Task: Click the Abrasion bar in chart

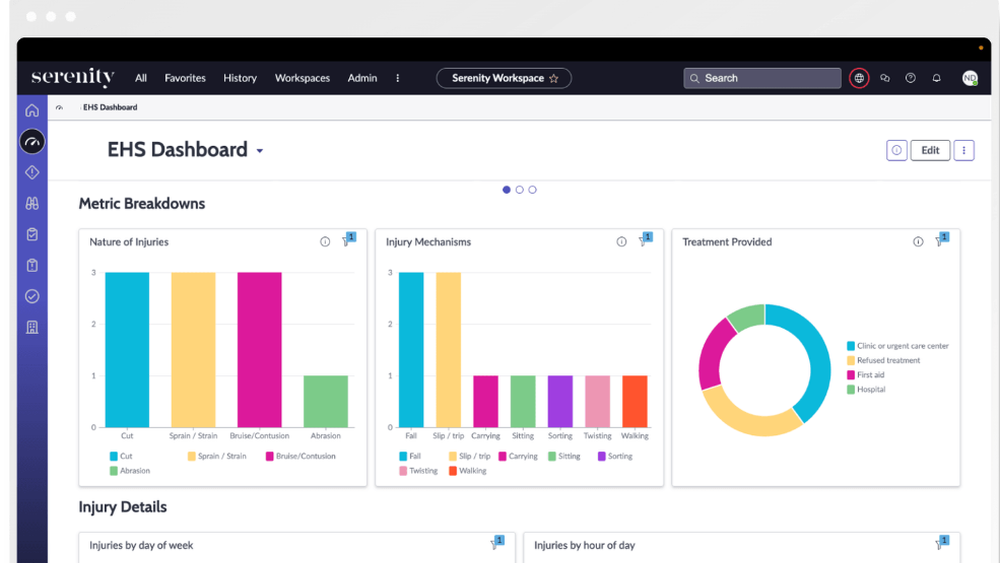Action: coord(325,402)
